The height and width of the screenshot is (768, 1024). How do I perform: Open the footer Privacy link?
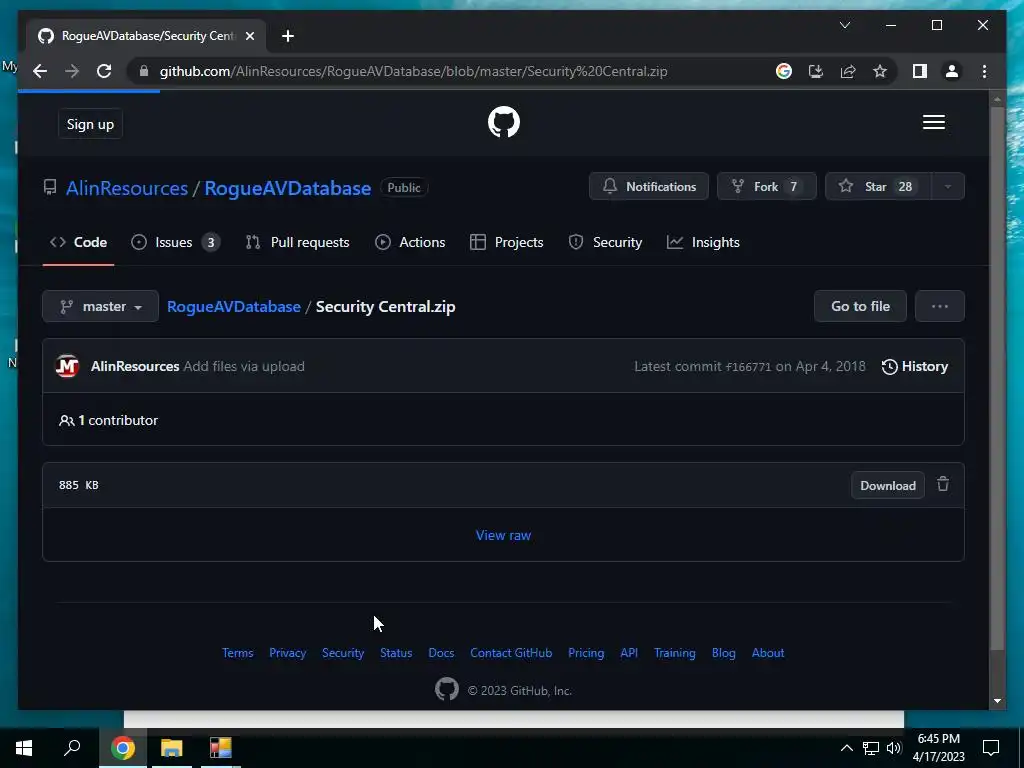(x=287, y=653)
